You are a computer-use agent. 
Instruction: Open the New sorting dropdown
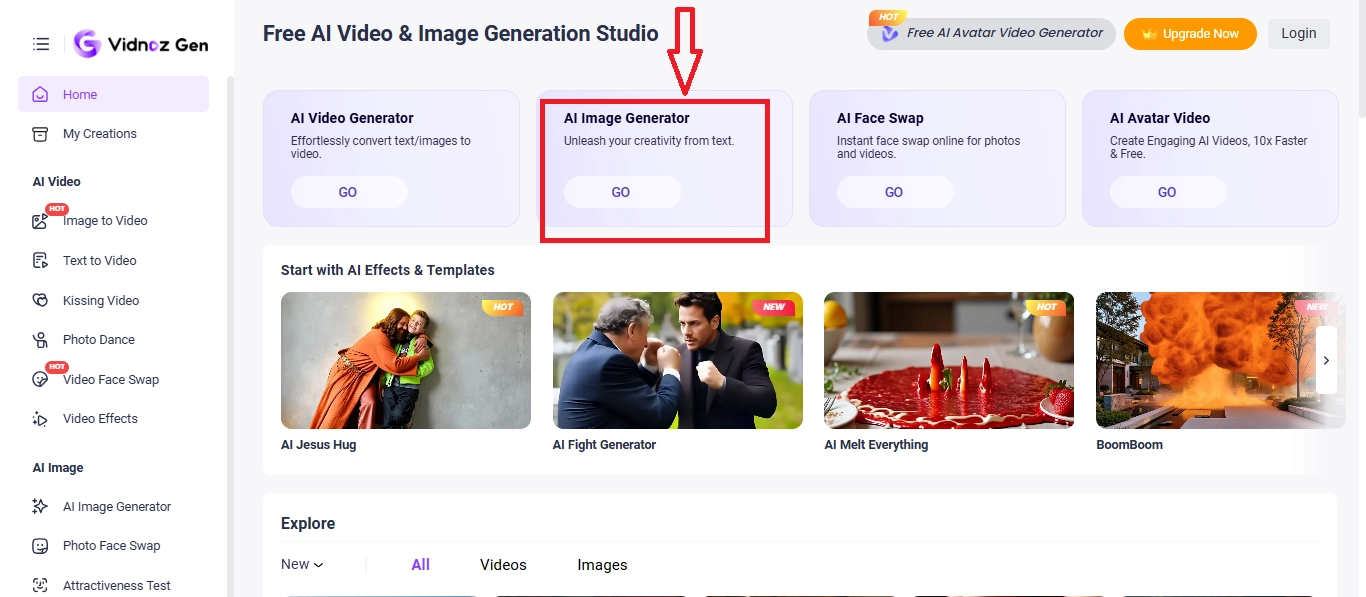coord(300,564)
